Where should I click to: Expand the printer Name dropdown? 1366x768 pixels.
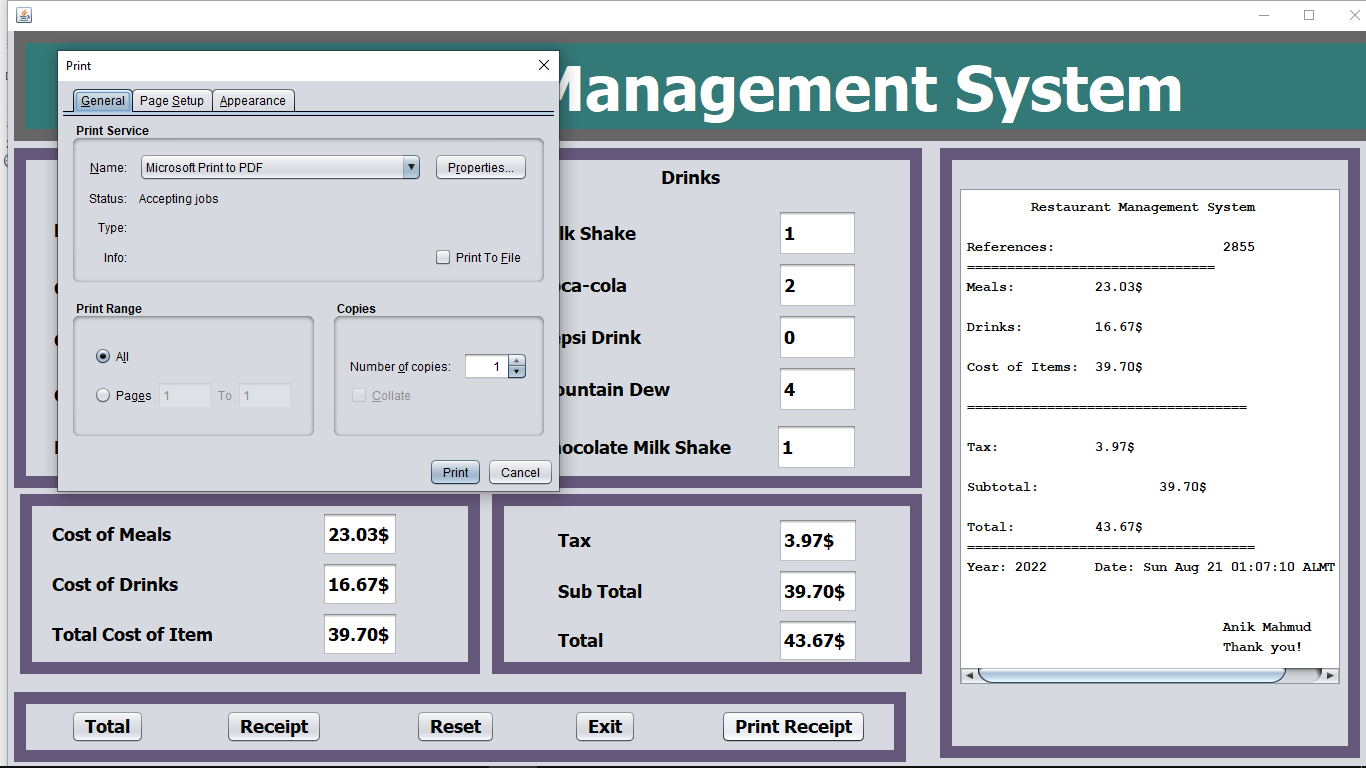click(x=411, y=167)
